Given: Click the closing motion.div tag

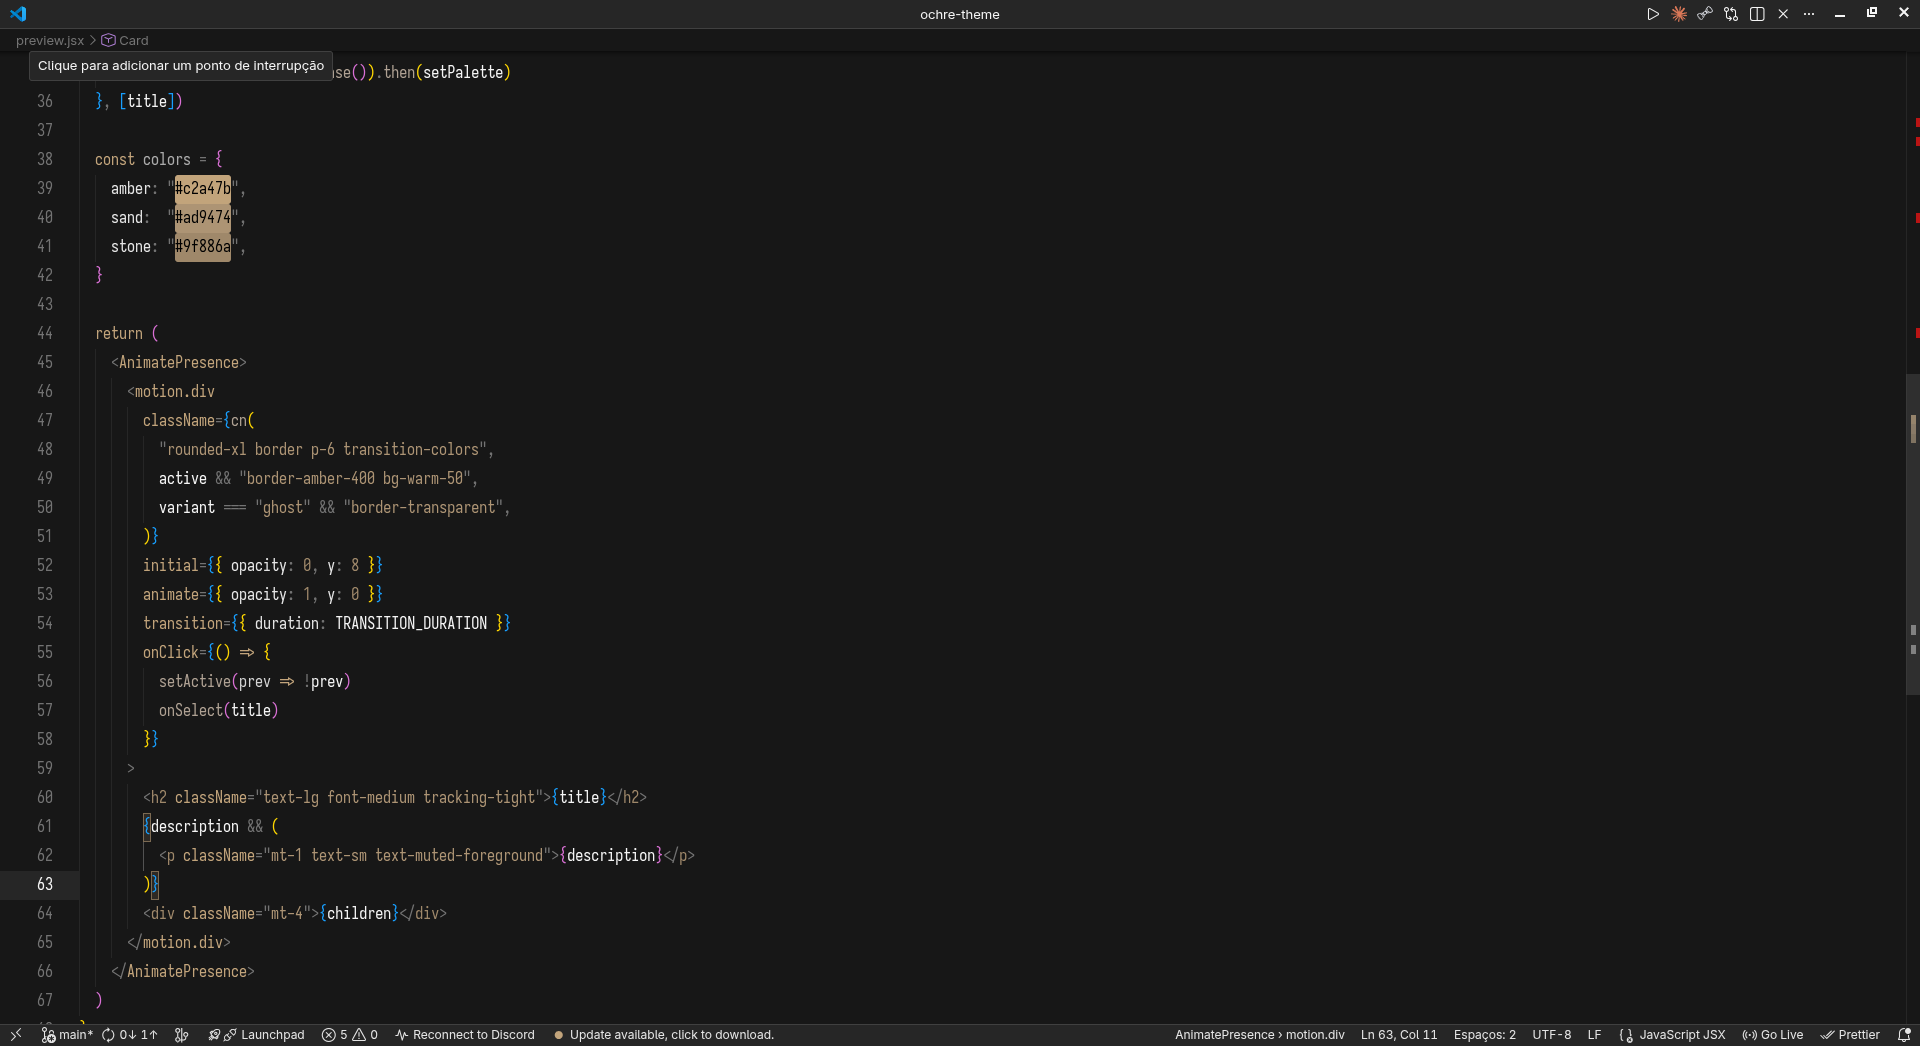Looking at the screenshot, I should 179,942.
